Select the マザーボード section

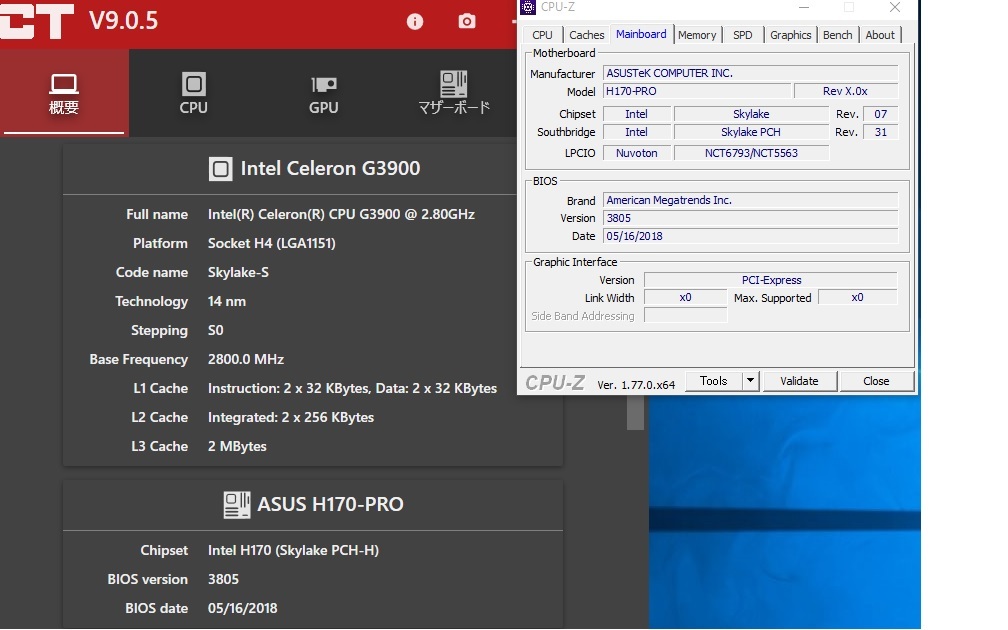454,93
